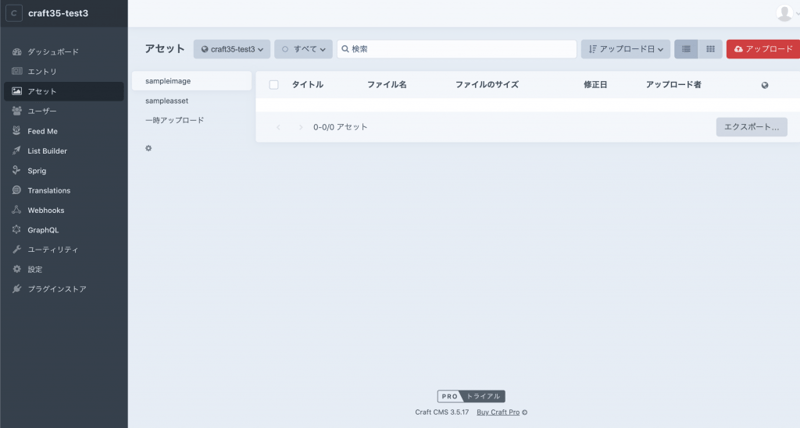This screenshot has width=800, height=428.
Task: Click the 0-0/0 アセット count text
Action: coord(340,127)
